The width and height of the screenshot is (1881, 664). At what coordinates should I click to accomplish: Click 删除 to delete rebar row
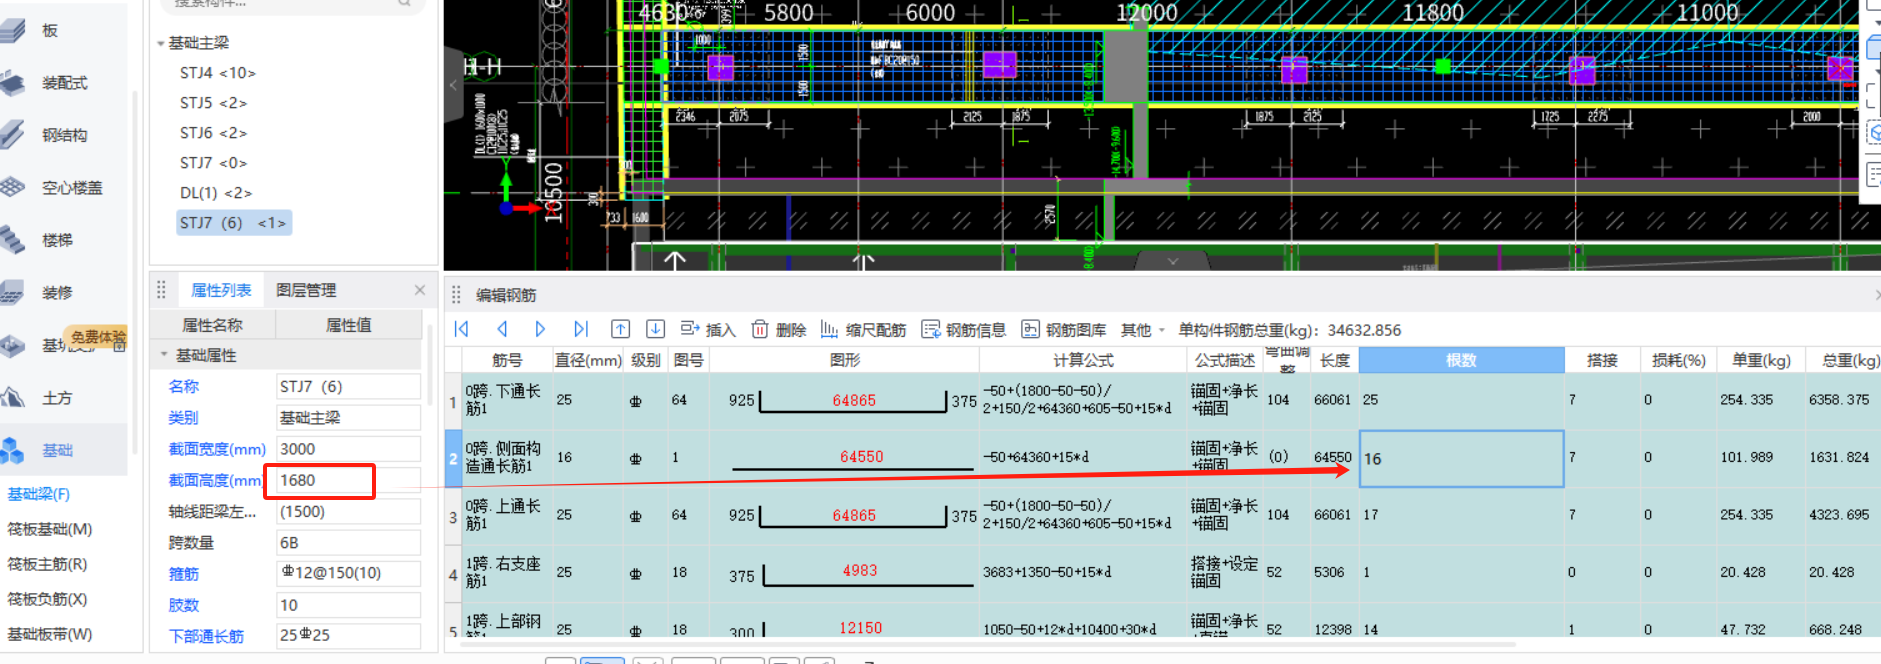click(779, 330)
